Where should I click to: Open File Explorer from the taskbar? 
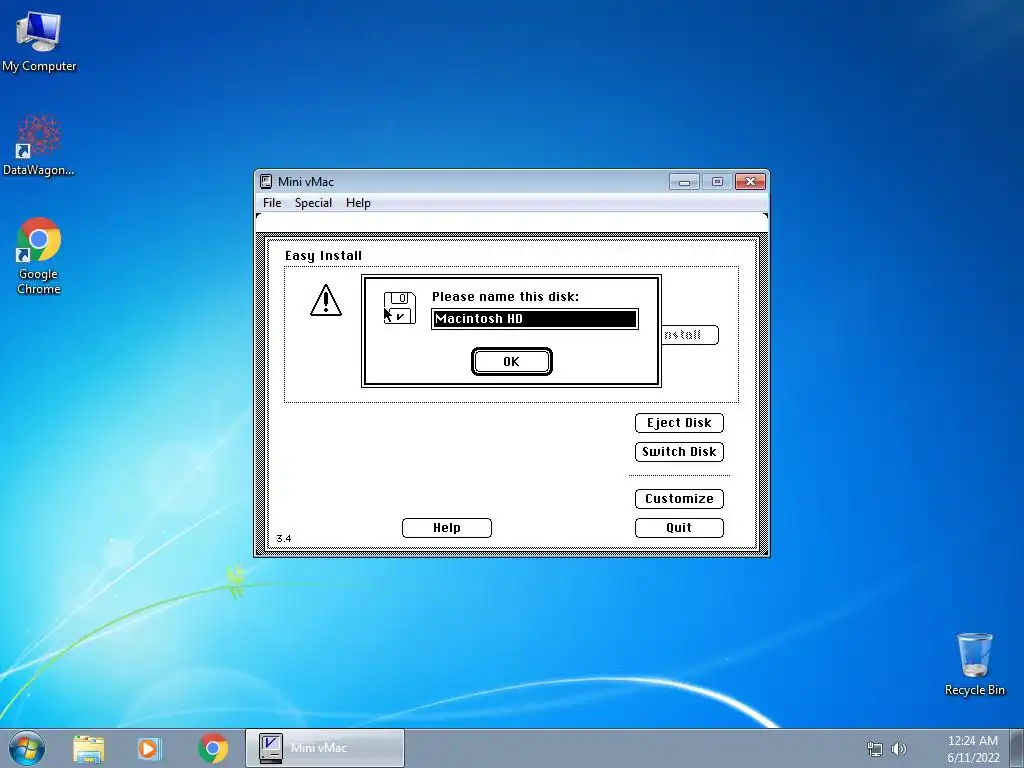(x=89, y=748)
